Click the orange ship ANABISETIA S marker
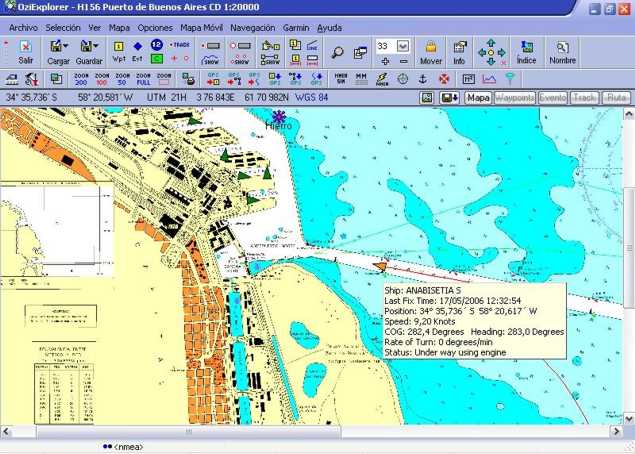This screenshot has width=635, height=454. [380, 266]
